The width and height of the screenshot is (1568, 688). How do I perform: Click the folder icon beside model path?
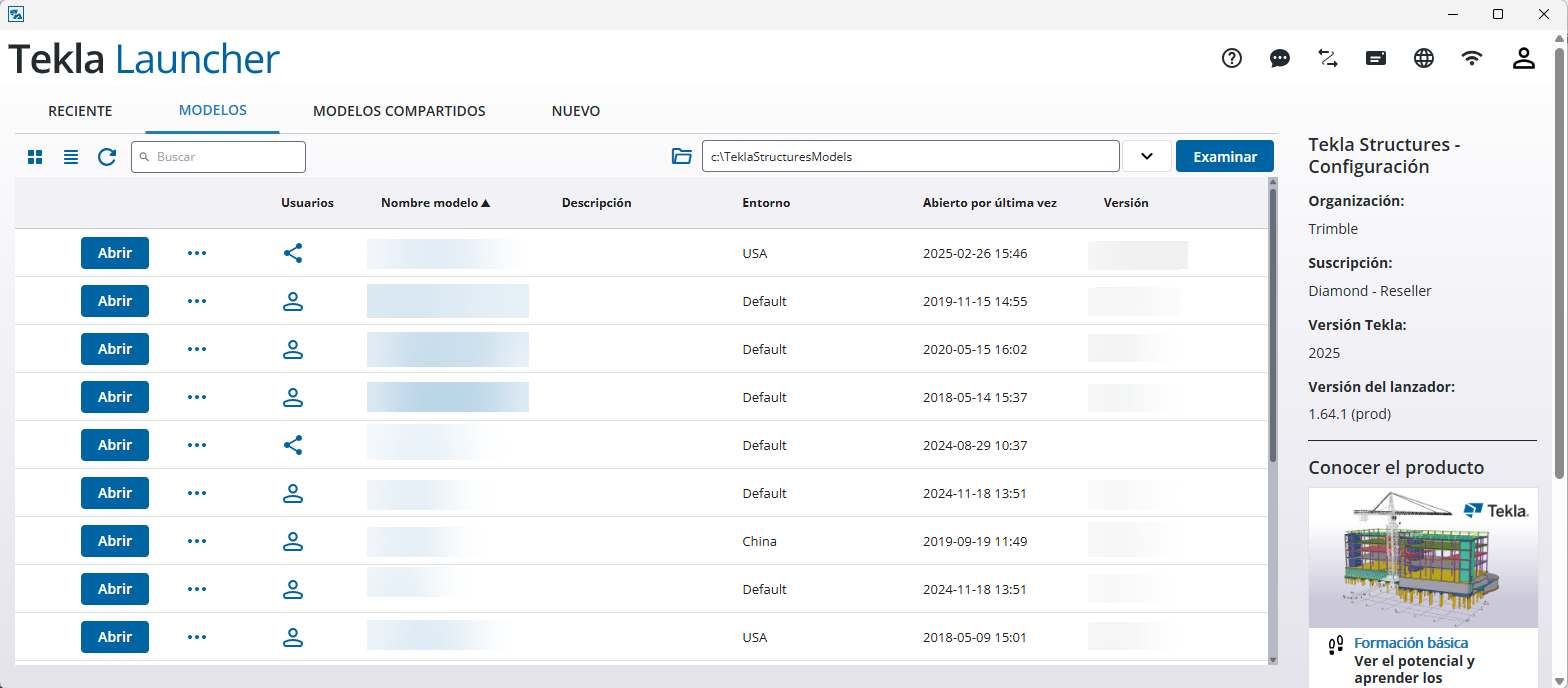pos(682,156)
